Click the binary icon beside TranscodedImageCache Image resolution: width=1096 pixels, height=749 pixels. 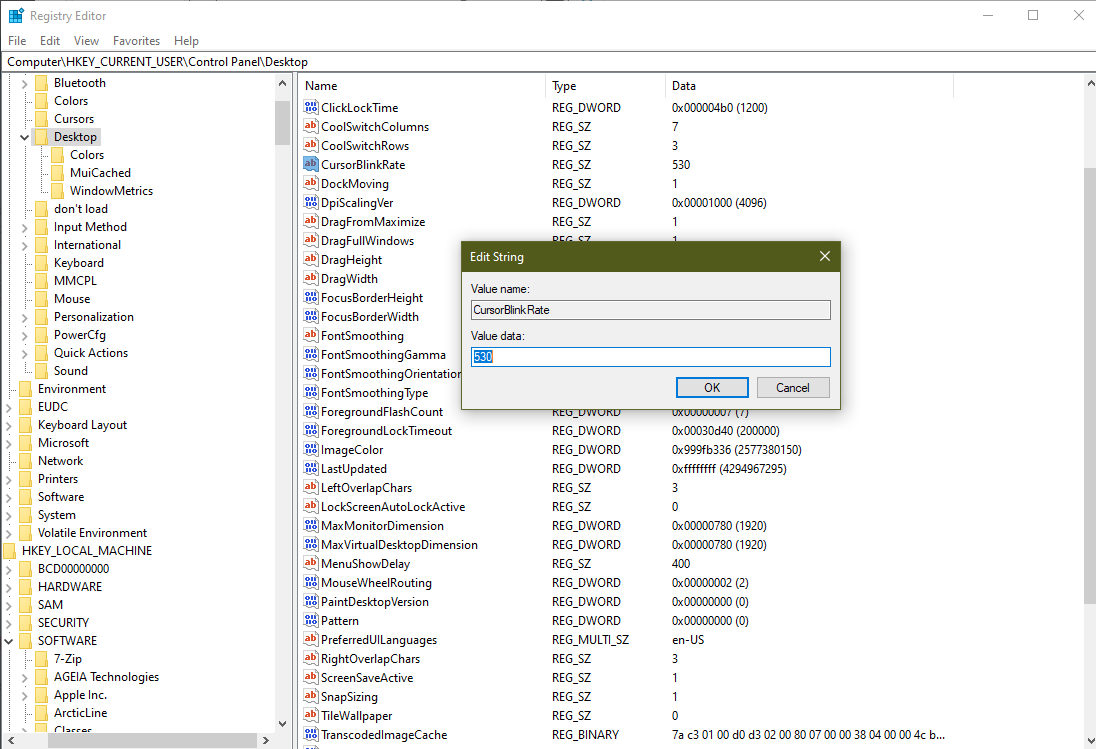click(x=309, y=734)
